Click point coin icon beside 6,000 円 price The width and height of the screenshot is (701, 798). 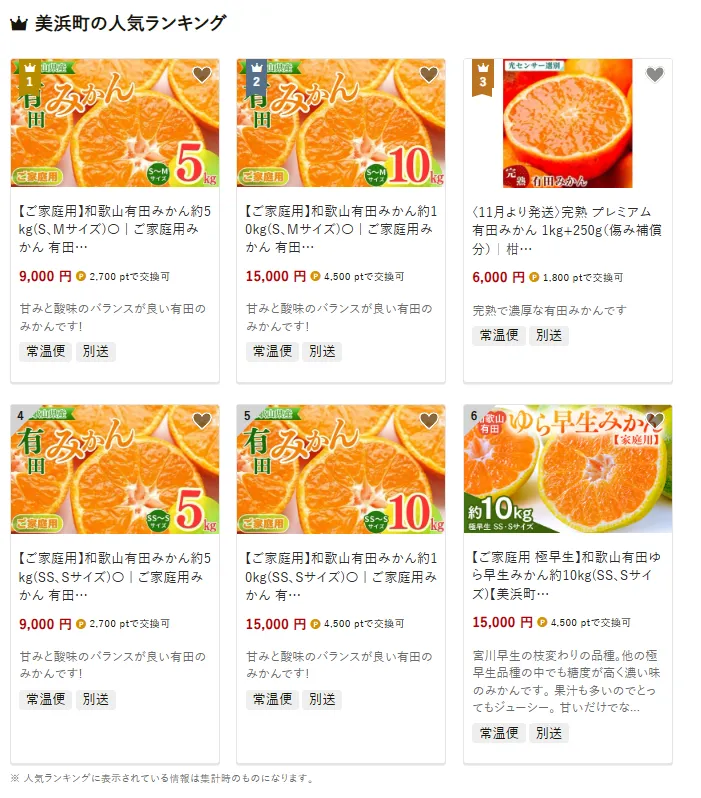(x=534, y=277)
